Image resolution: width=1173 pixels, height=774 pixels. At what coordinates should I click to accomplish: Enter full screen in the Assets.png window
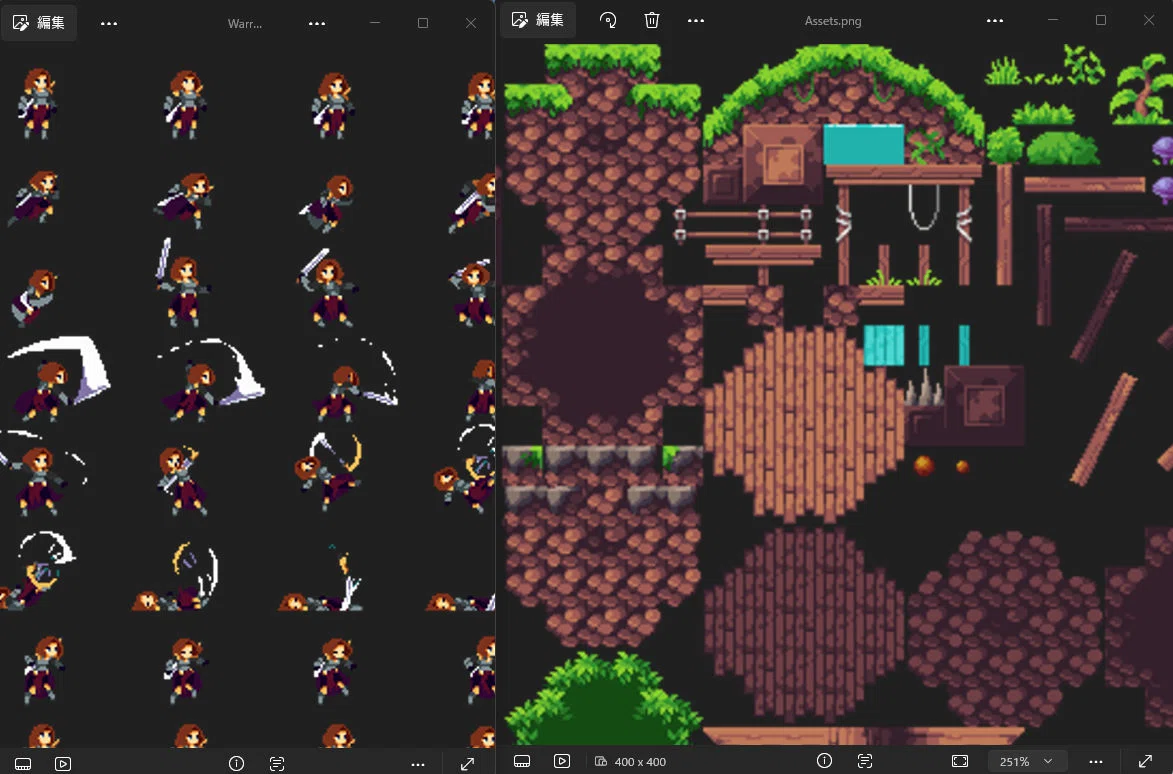(x=1145, y=761)
